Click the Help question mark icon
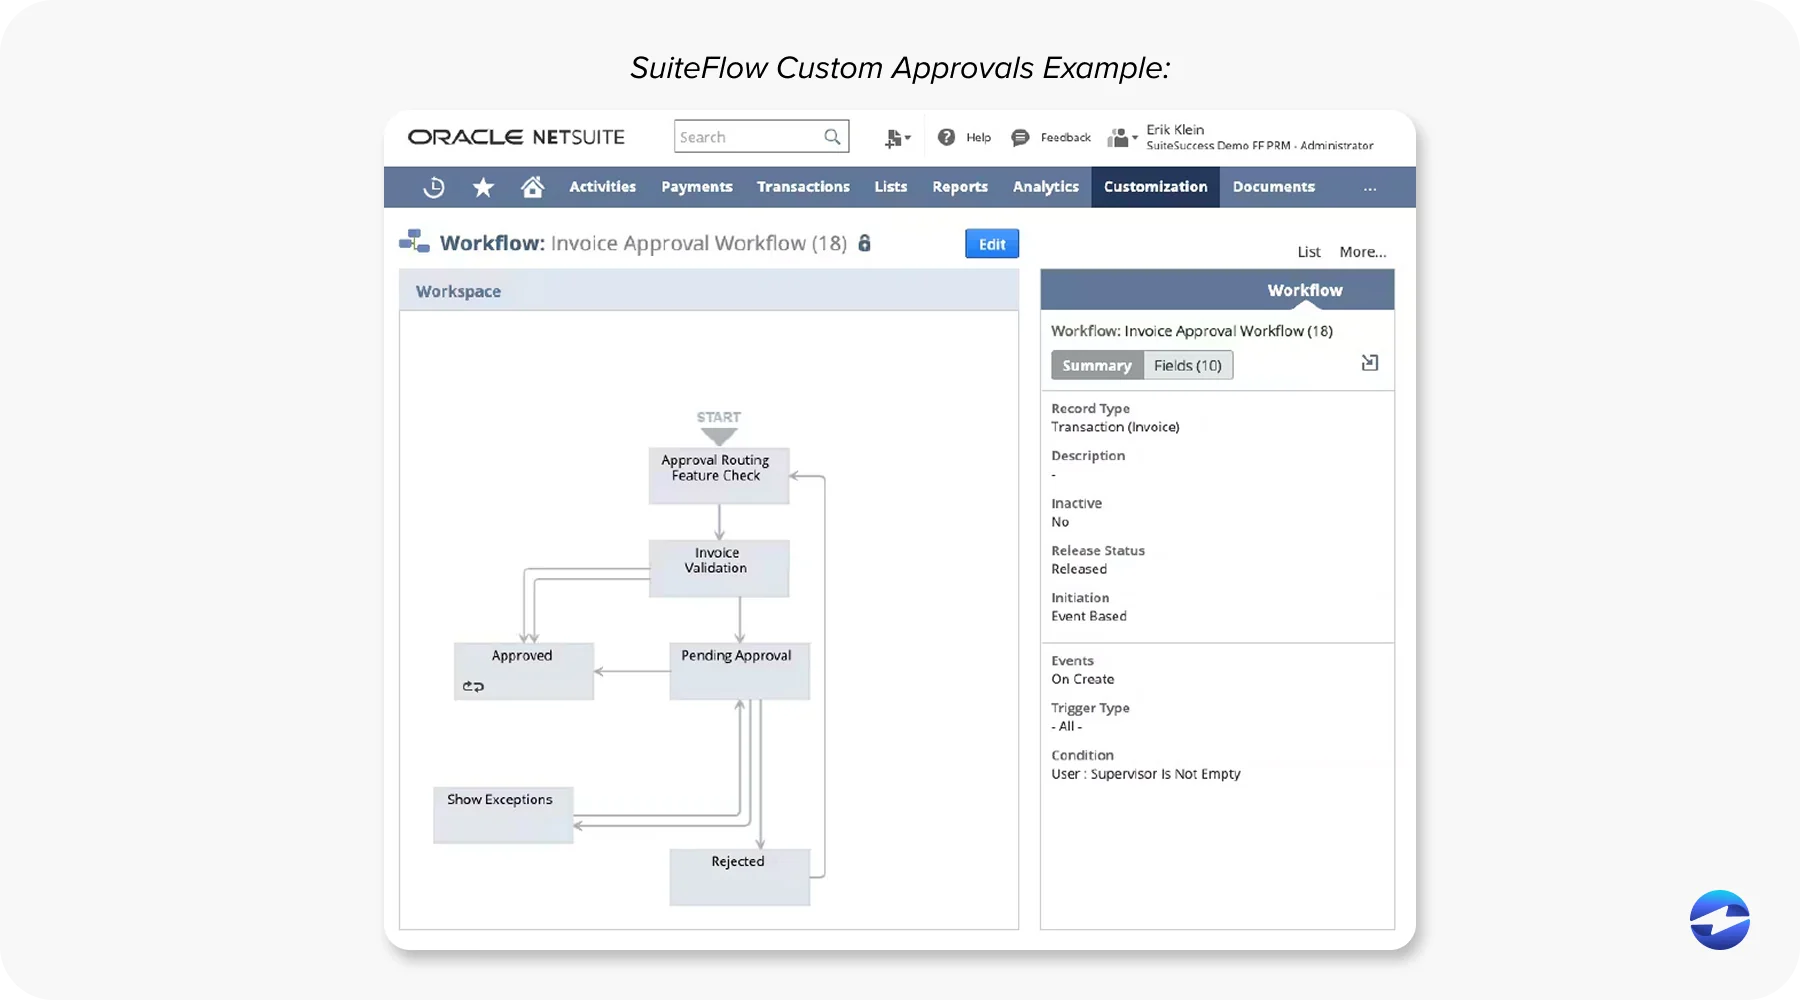The width and height of the screenshot is (1800, 1000). tap(946, 137)
